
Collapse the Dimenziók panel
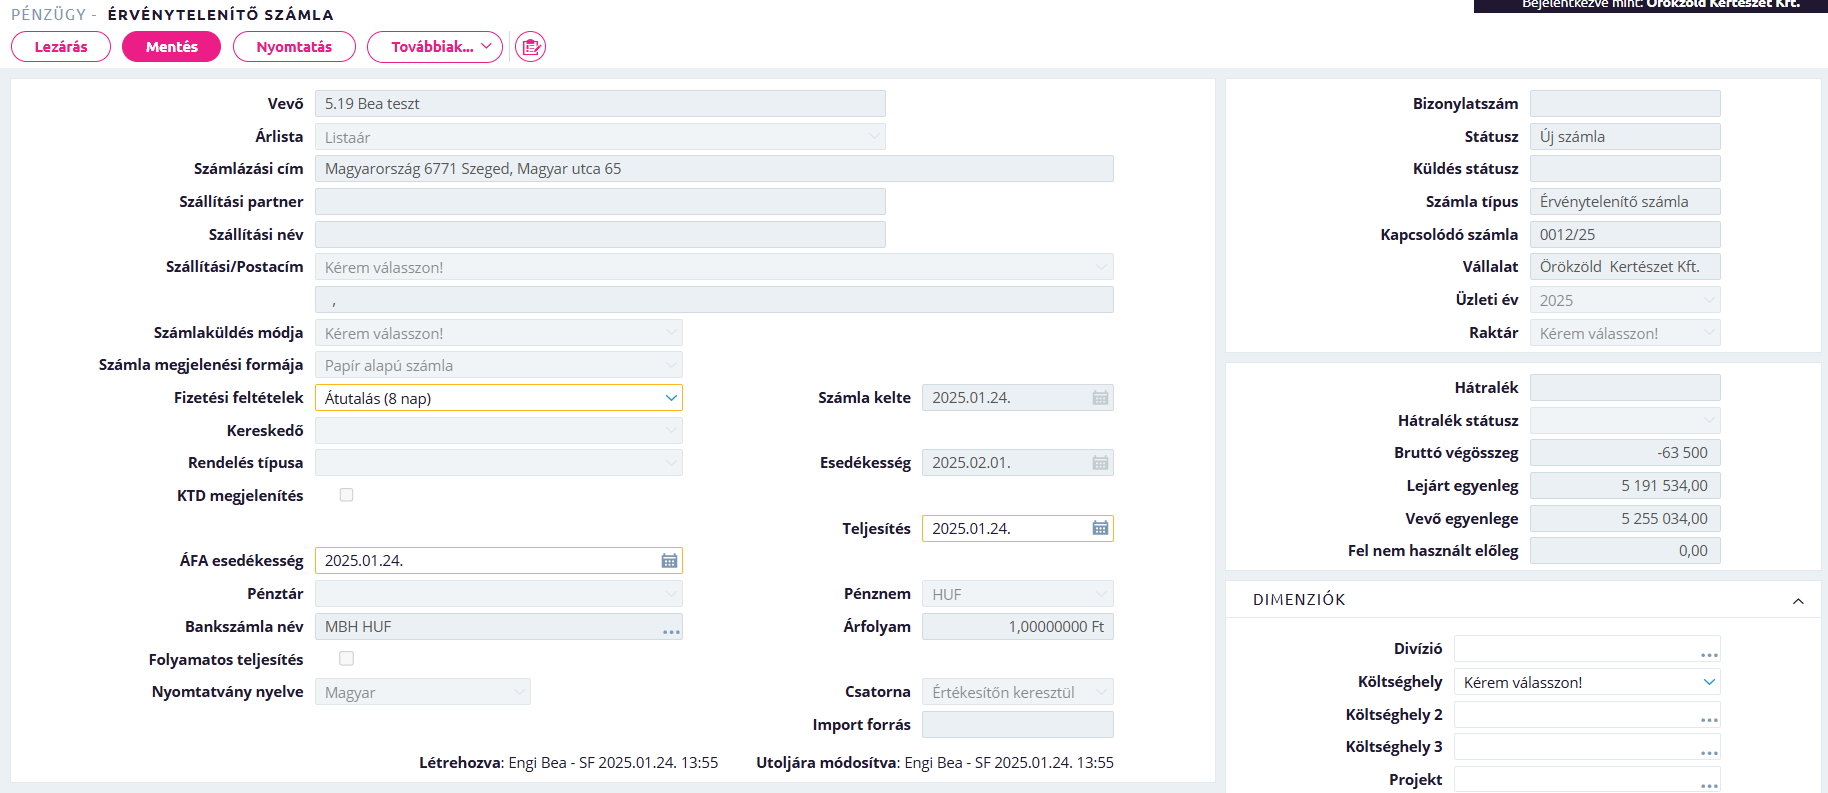pos(1798,601)
